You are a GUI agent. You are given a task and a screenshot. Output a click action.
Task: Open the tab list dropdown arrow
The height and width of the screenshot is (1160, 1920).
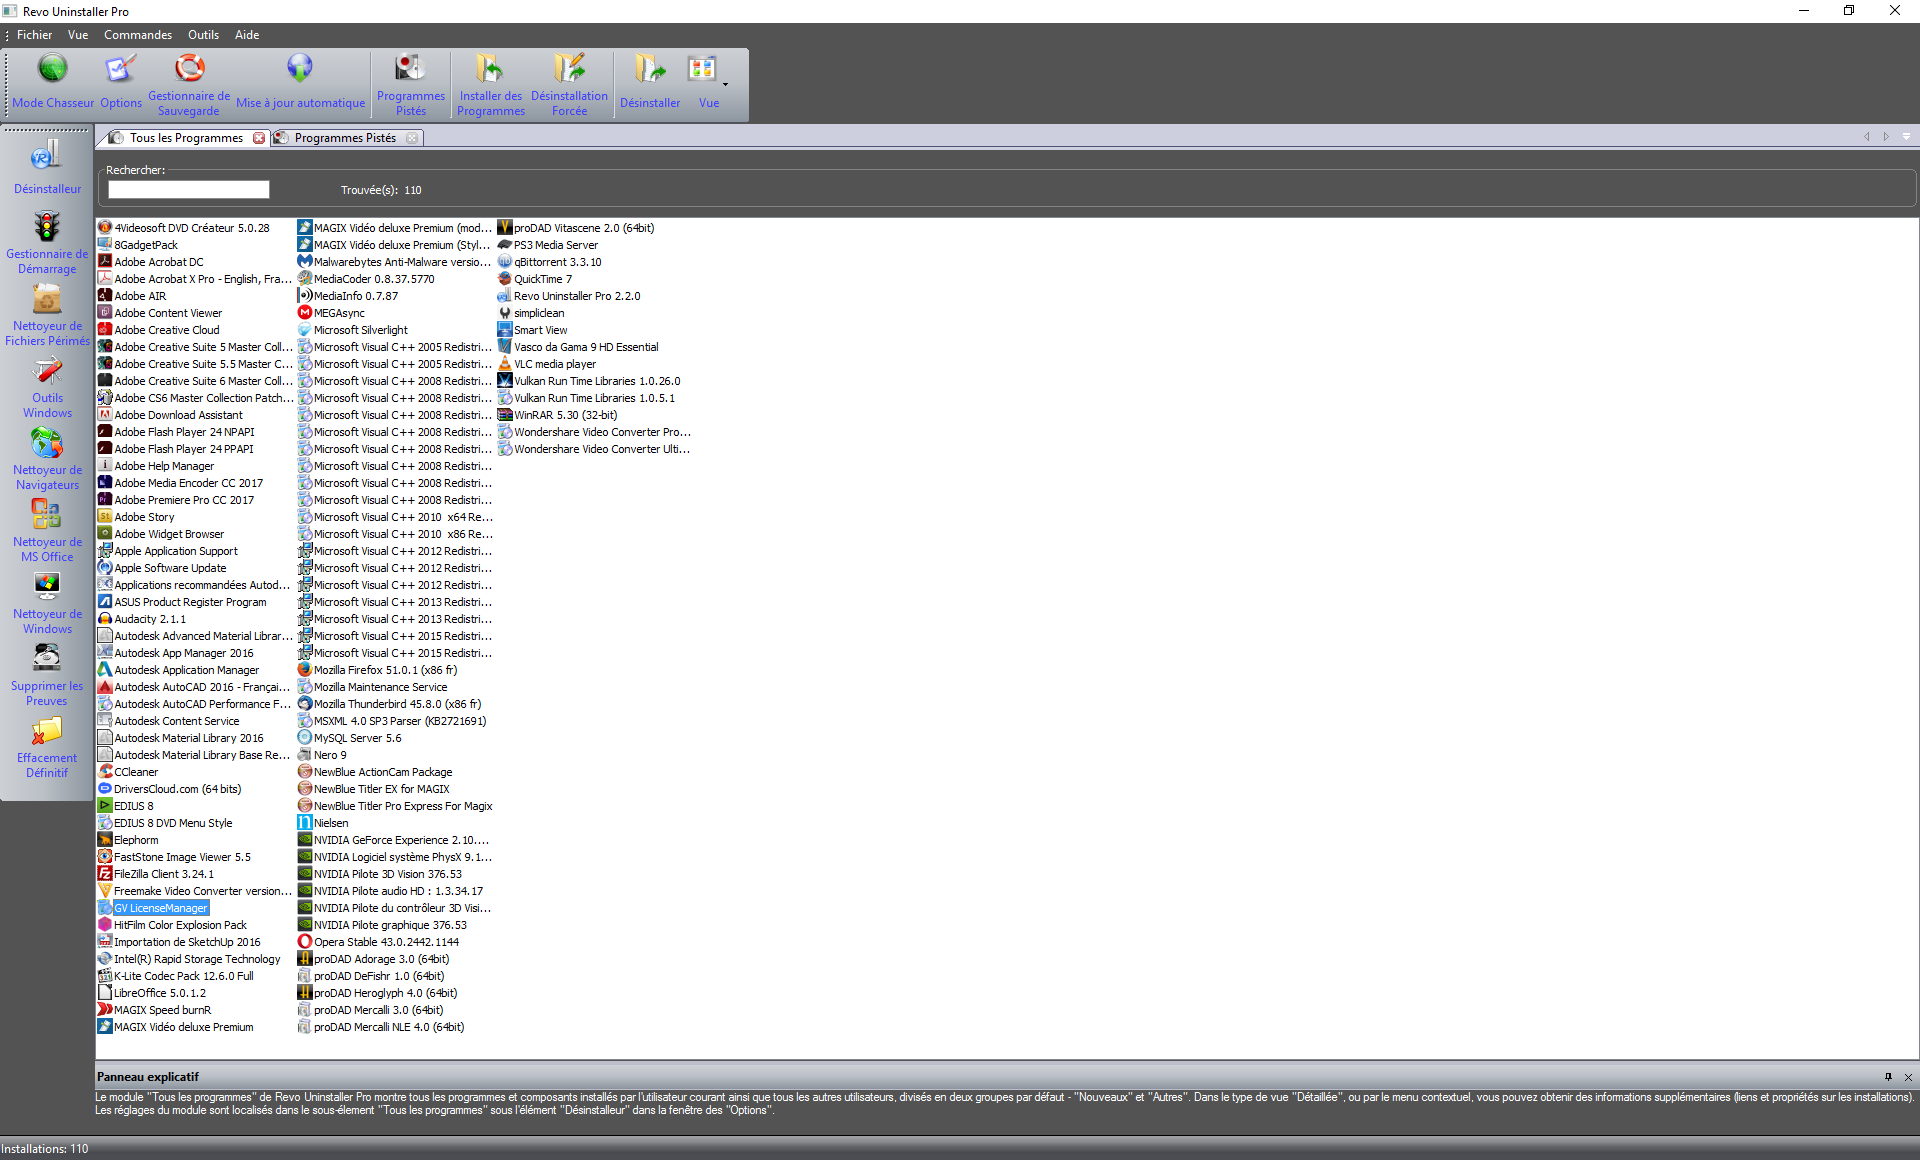[1906, 137]
